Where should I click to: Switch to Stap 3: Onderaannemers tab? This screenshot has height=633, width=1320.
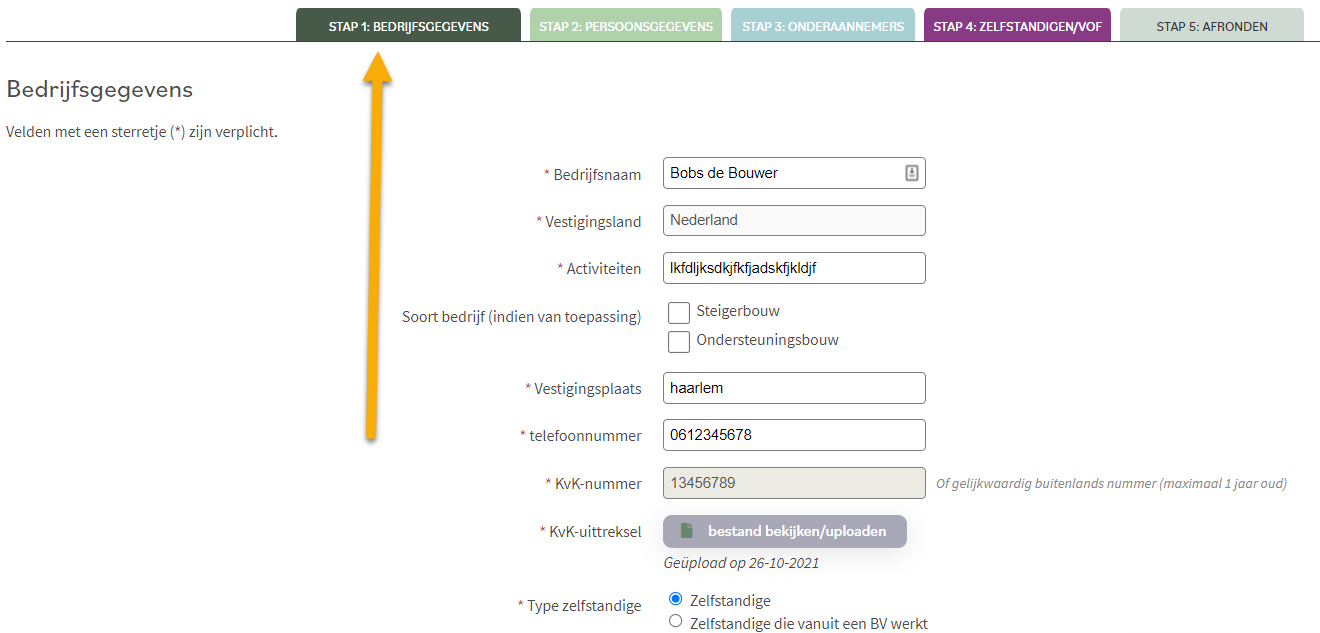(x=823, y=26)
